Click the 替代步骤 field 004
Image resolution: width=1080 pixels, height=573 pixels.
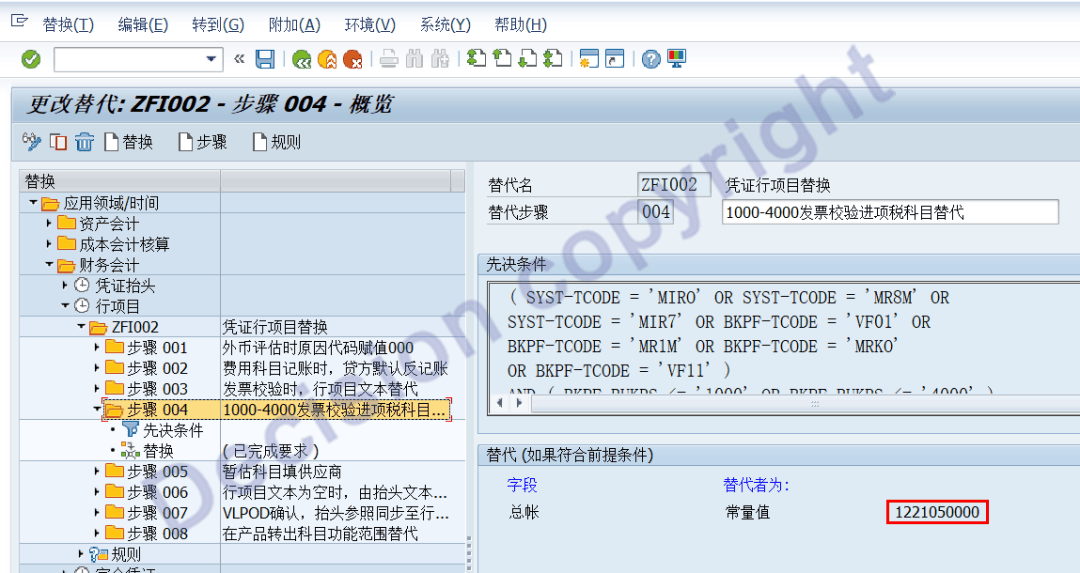tap(655, 212)
